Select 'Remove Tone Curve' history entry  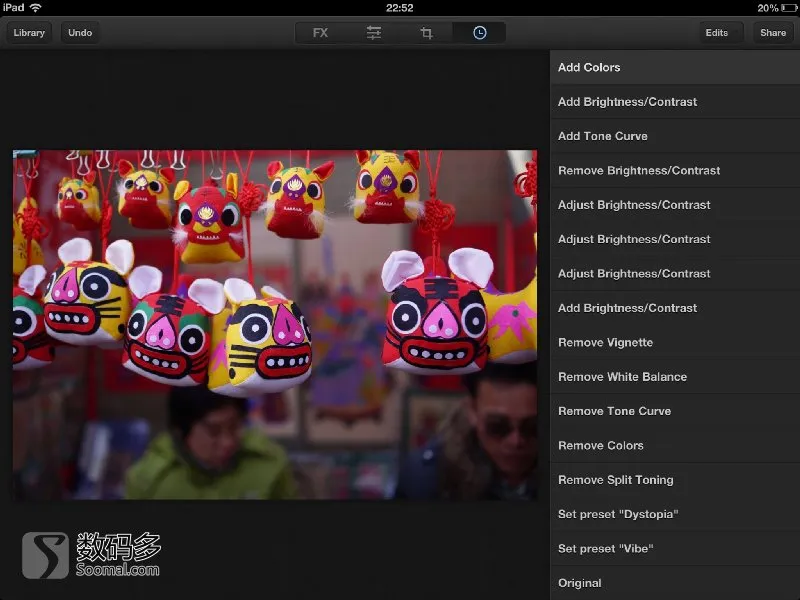(675, 411)
